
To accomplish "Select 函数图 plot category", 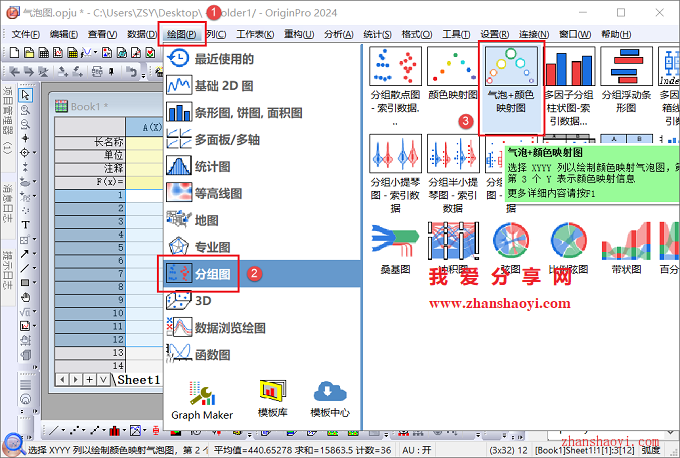I will 262,354.
